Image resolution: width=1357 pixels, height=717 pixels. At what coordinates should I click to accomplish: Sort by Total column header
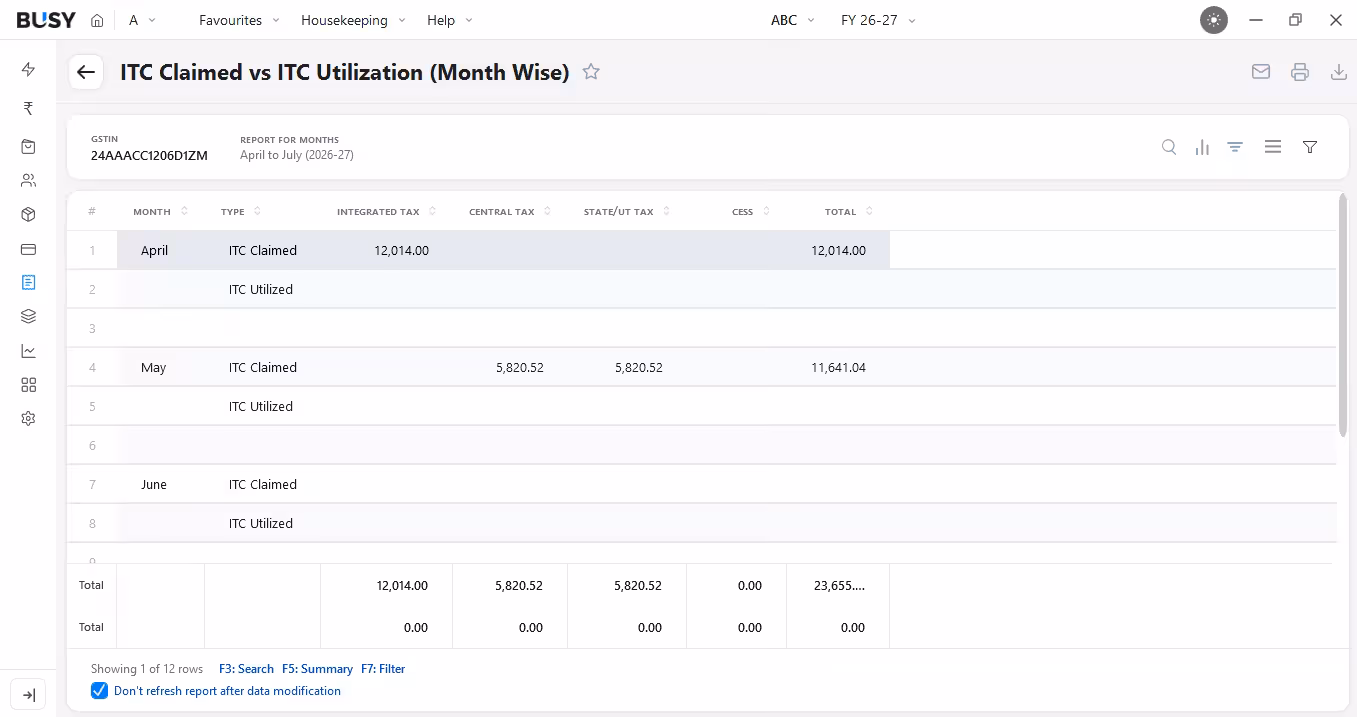(x=849, y=211)
